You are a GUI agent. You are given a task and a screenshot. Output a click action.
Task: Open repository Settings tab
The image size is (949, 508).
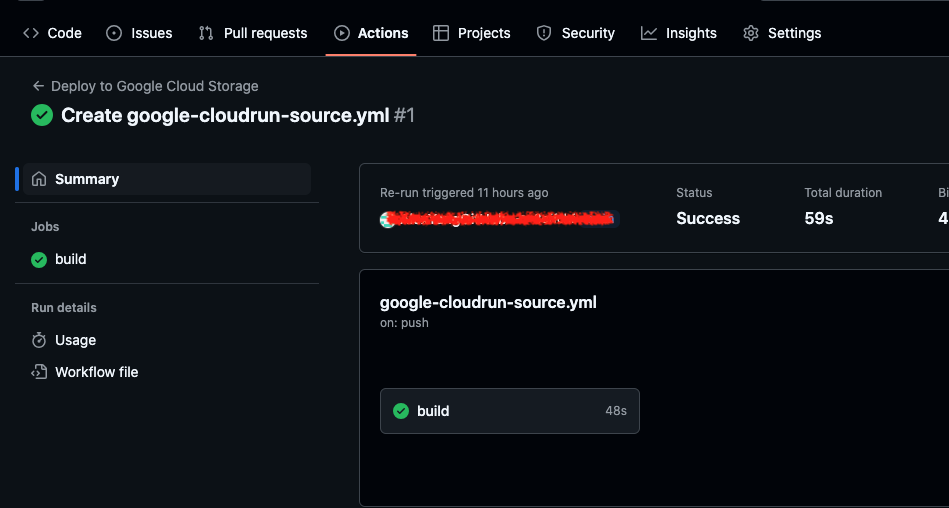coord(782,33)
